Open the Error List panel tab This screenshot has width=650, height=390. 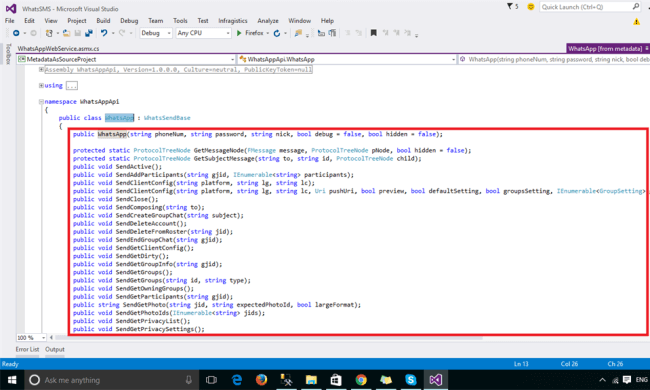click(x=27, y=349)
